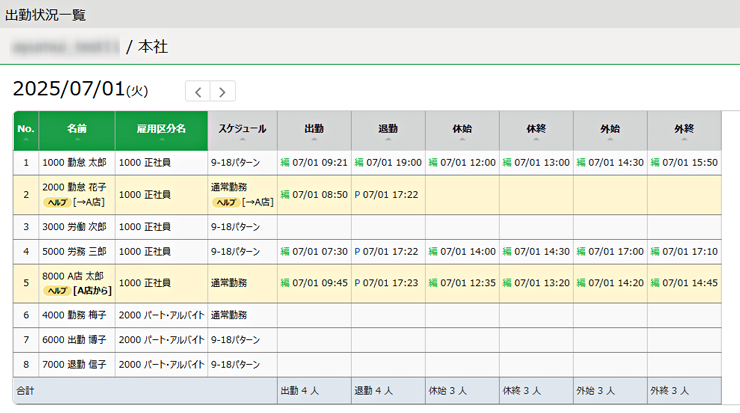Go to next day with right arrow

coord(223,92)
